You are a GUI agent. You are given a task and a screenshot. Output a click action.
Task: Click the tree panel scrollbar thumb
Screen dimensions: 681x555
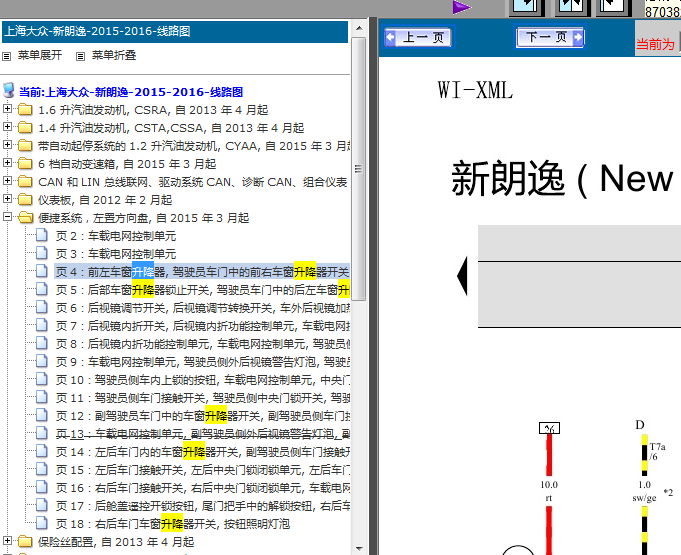[359, 169]
